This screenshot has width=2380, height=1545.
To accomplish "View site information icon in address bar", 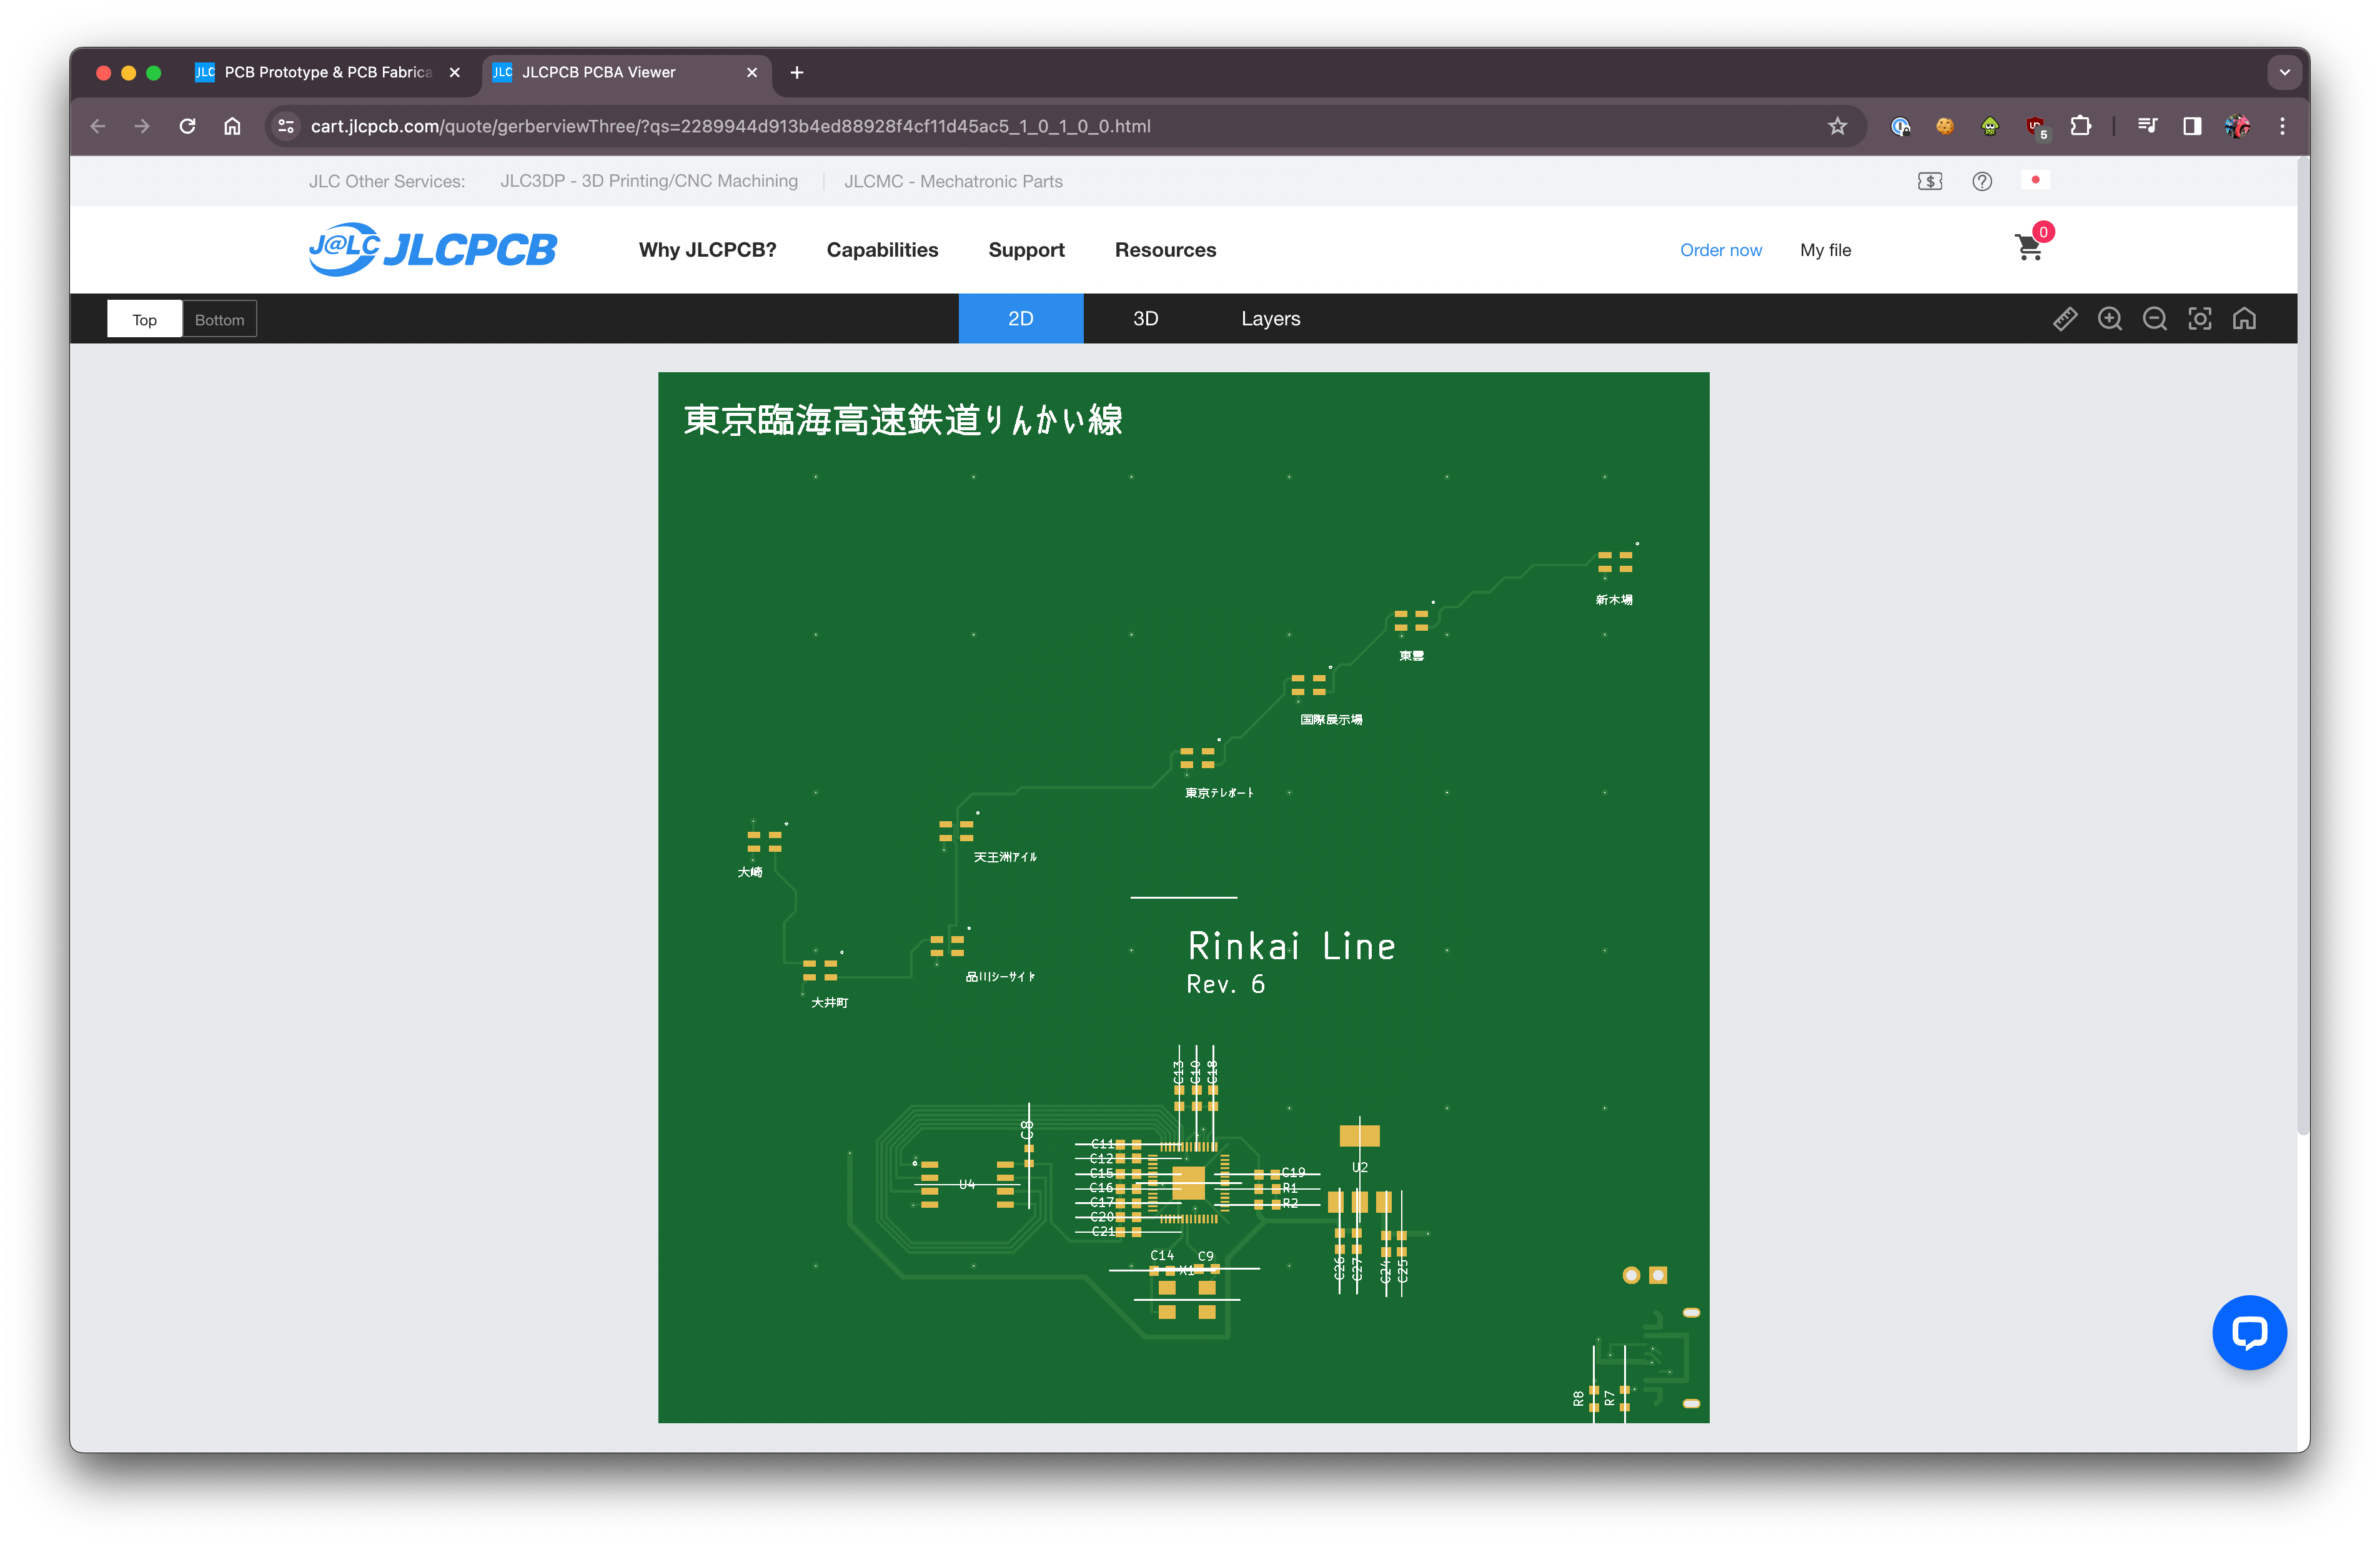I will coord(286,126).
